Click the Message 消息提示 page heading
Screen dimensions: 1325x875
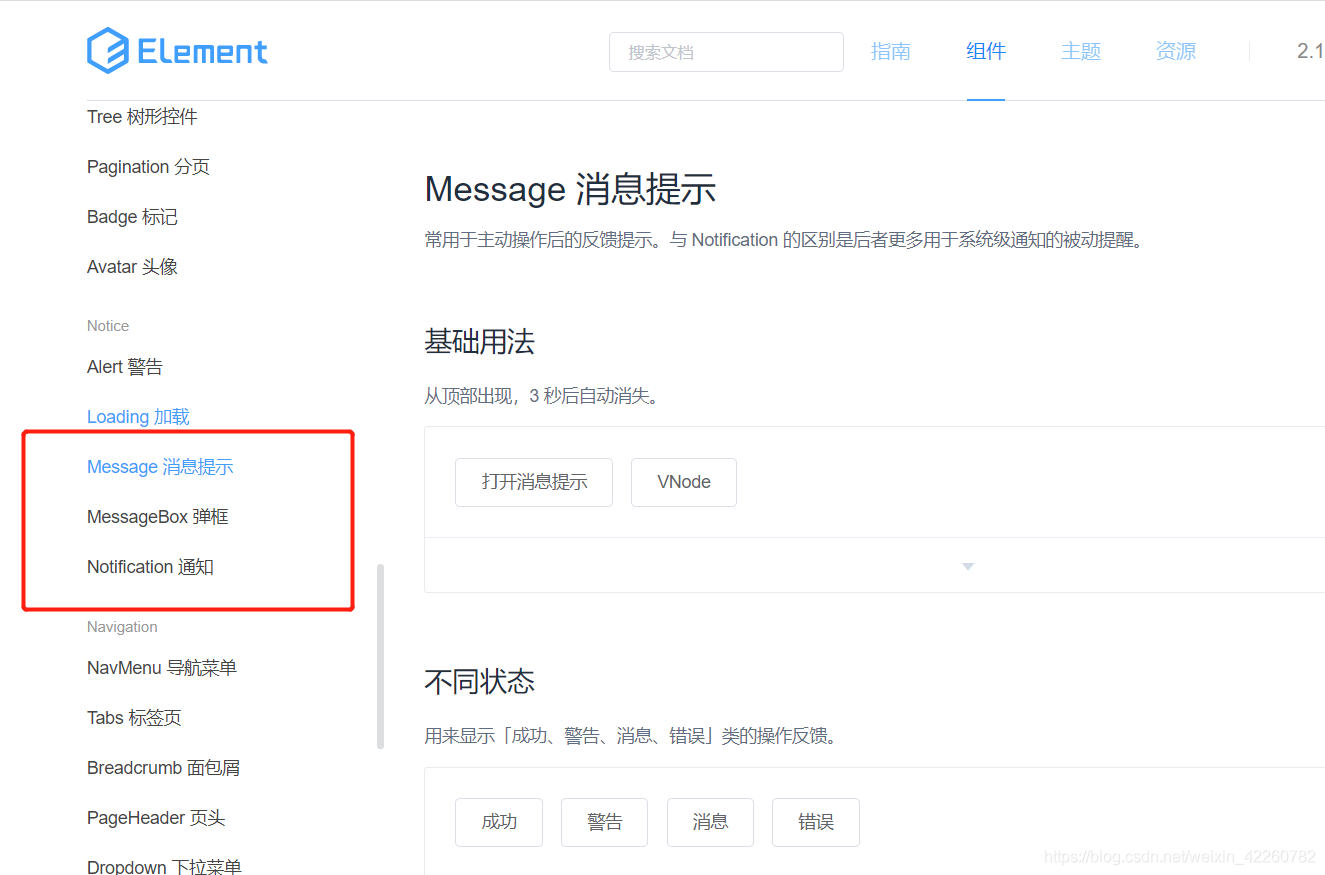[x=570, y=189]
